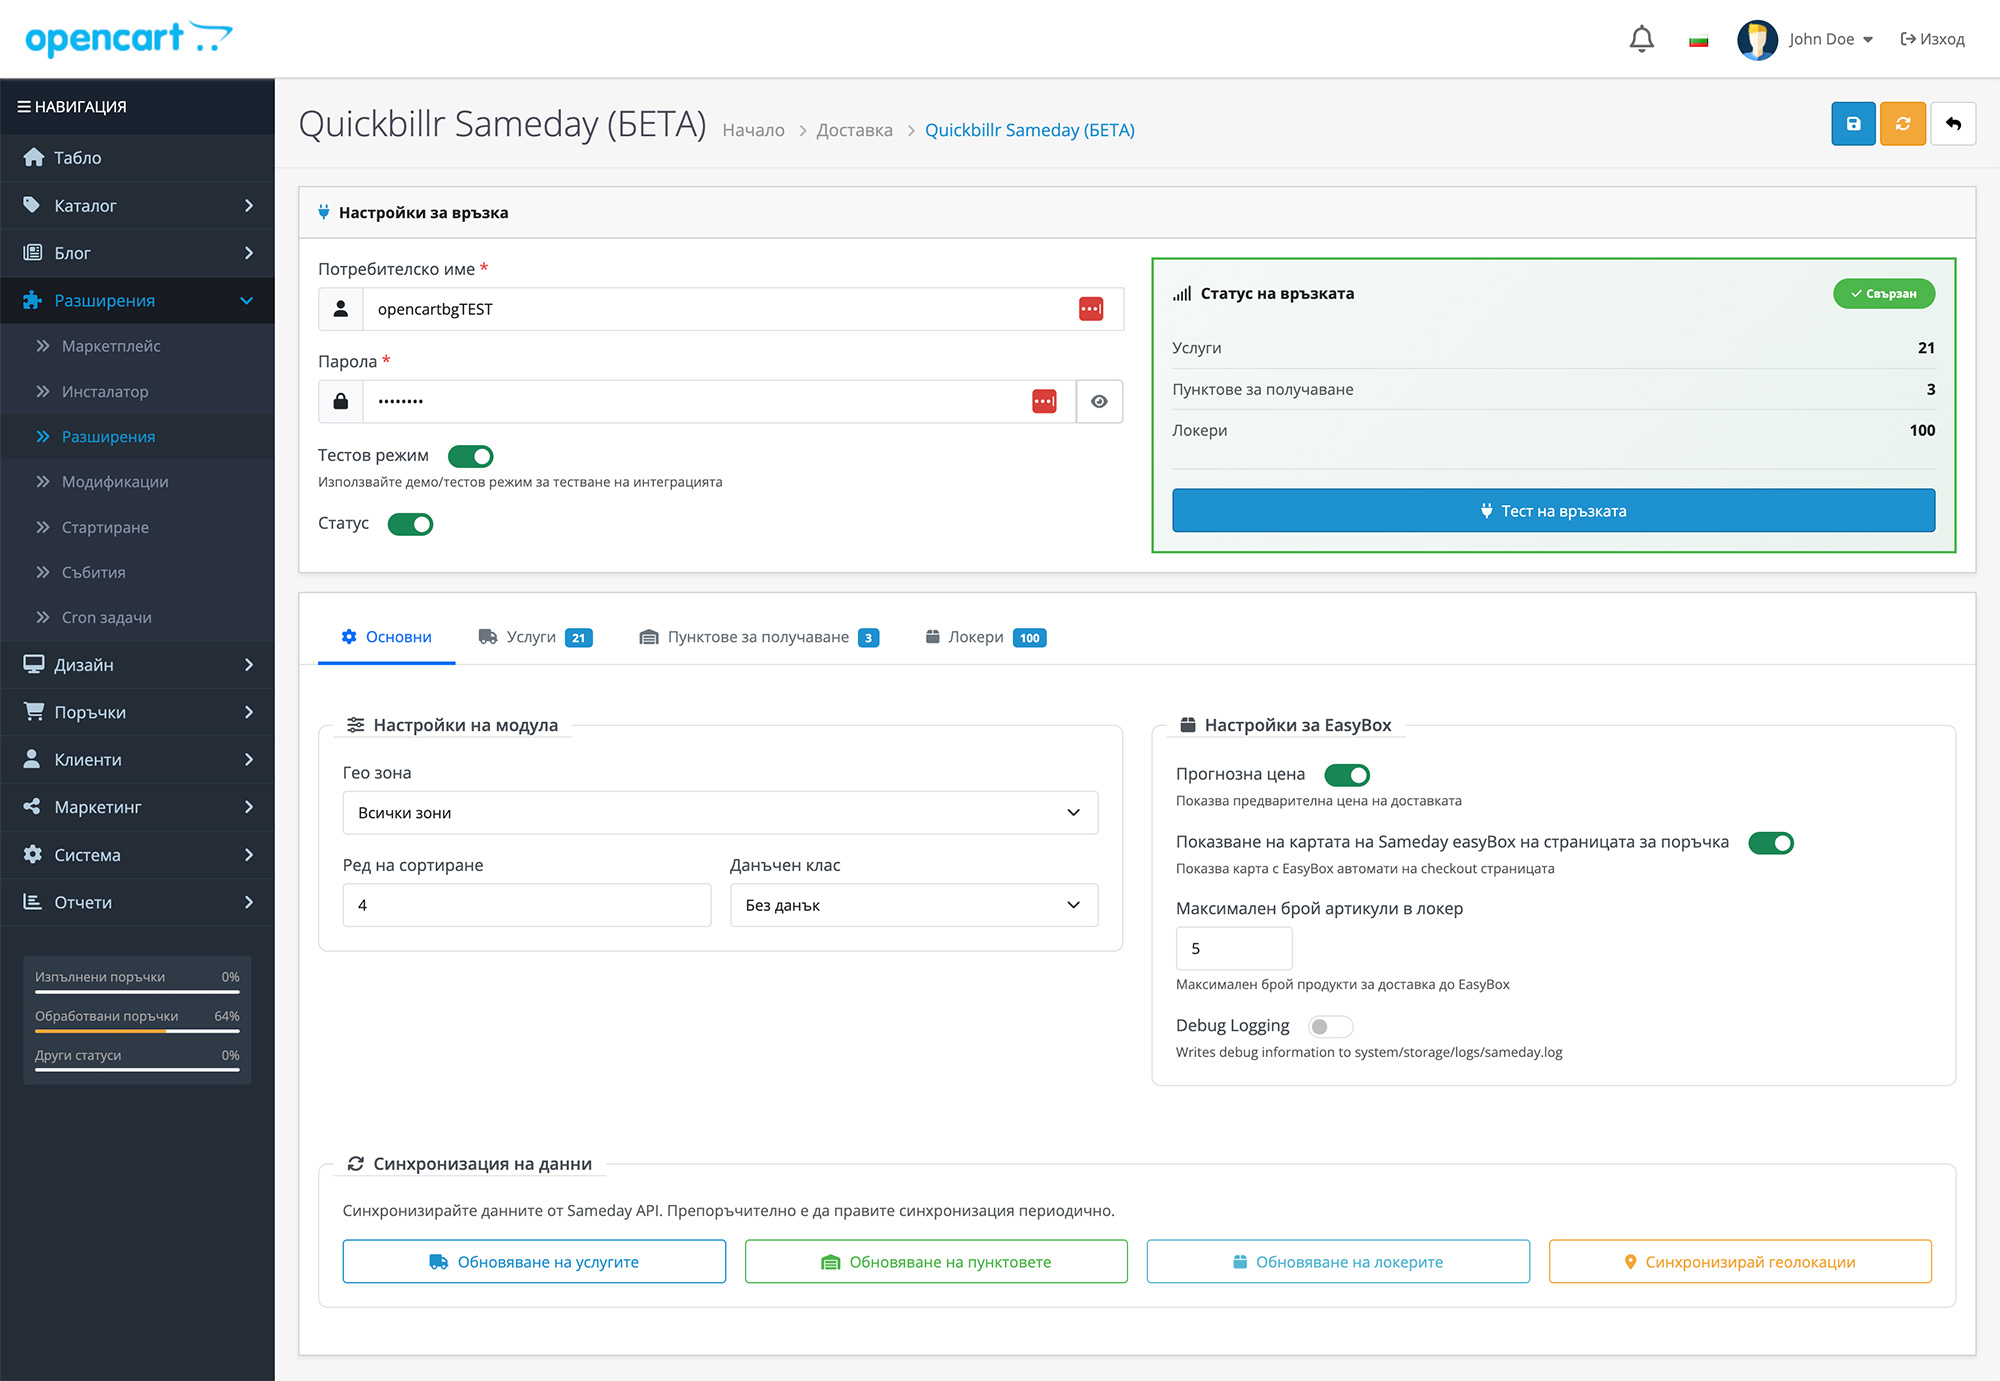Click Синхронизирай геолокации button

coord(1739,1262)
